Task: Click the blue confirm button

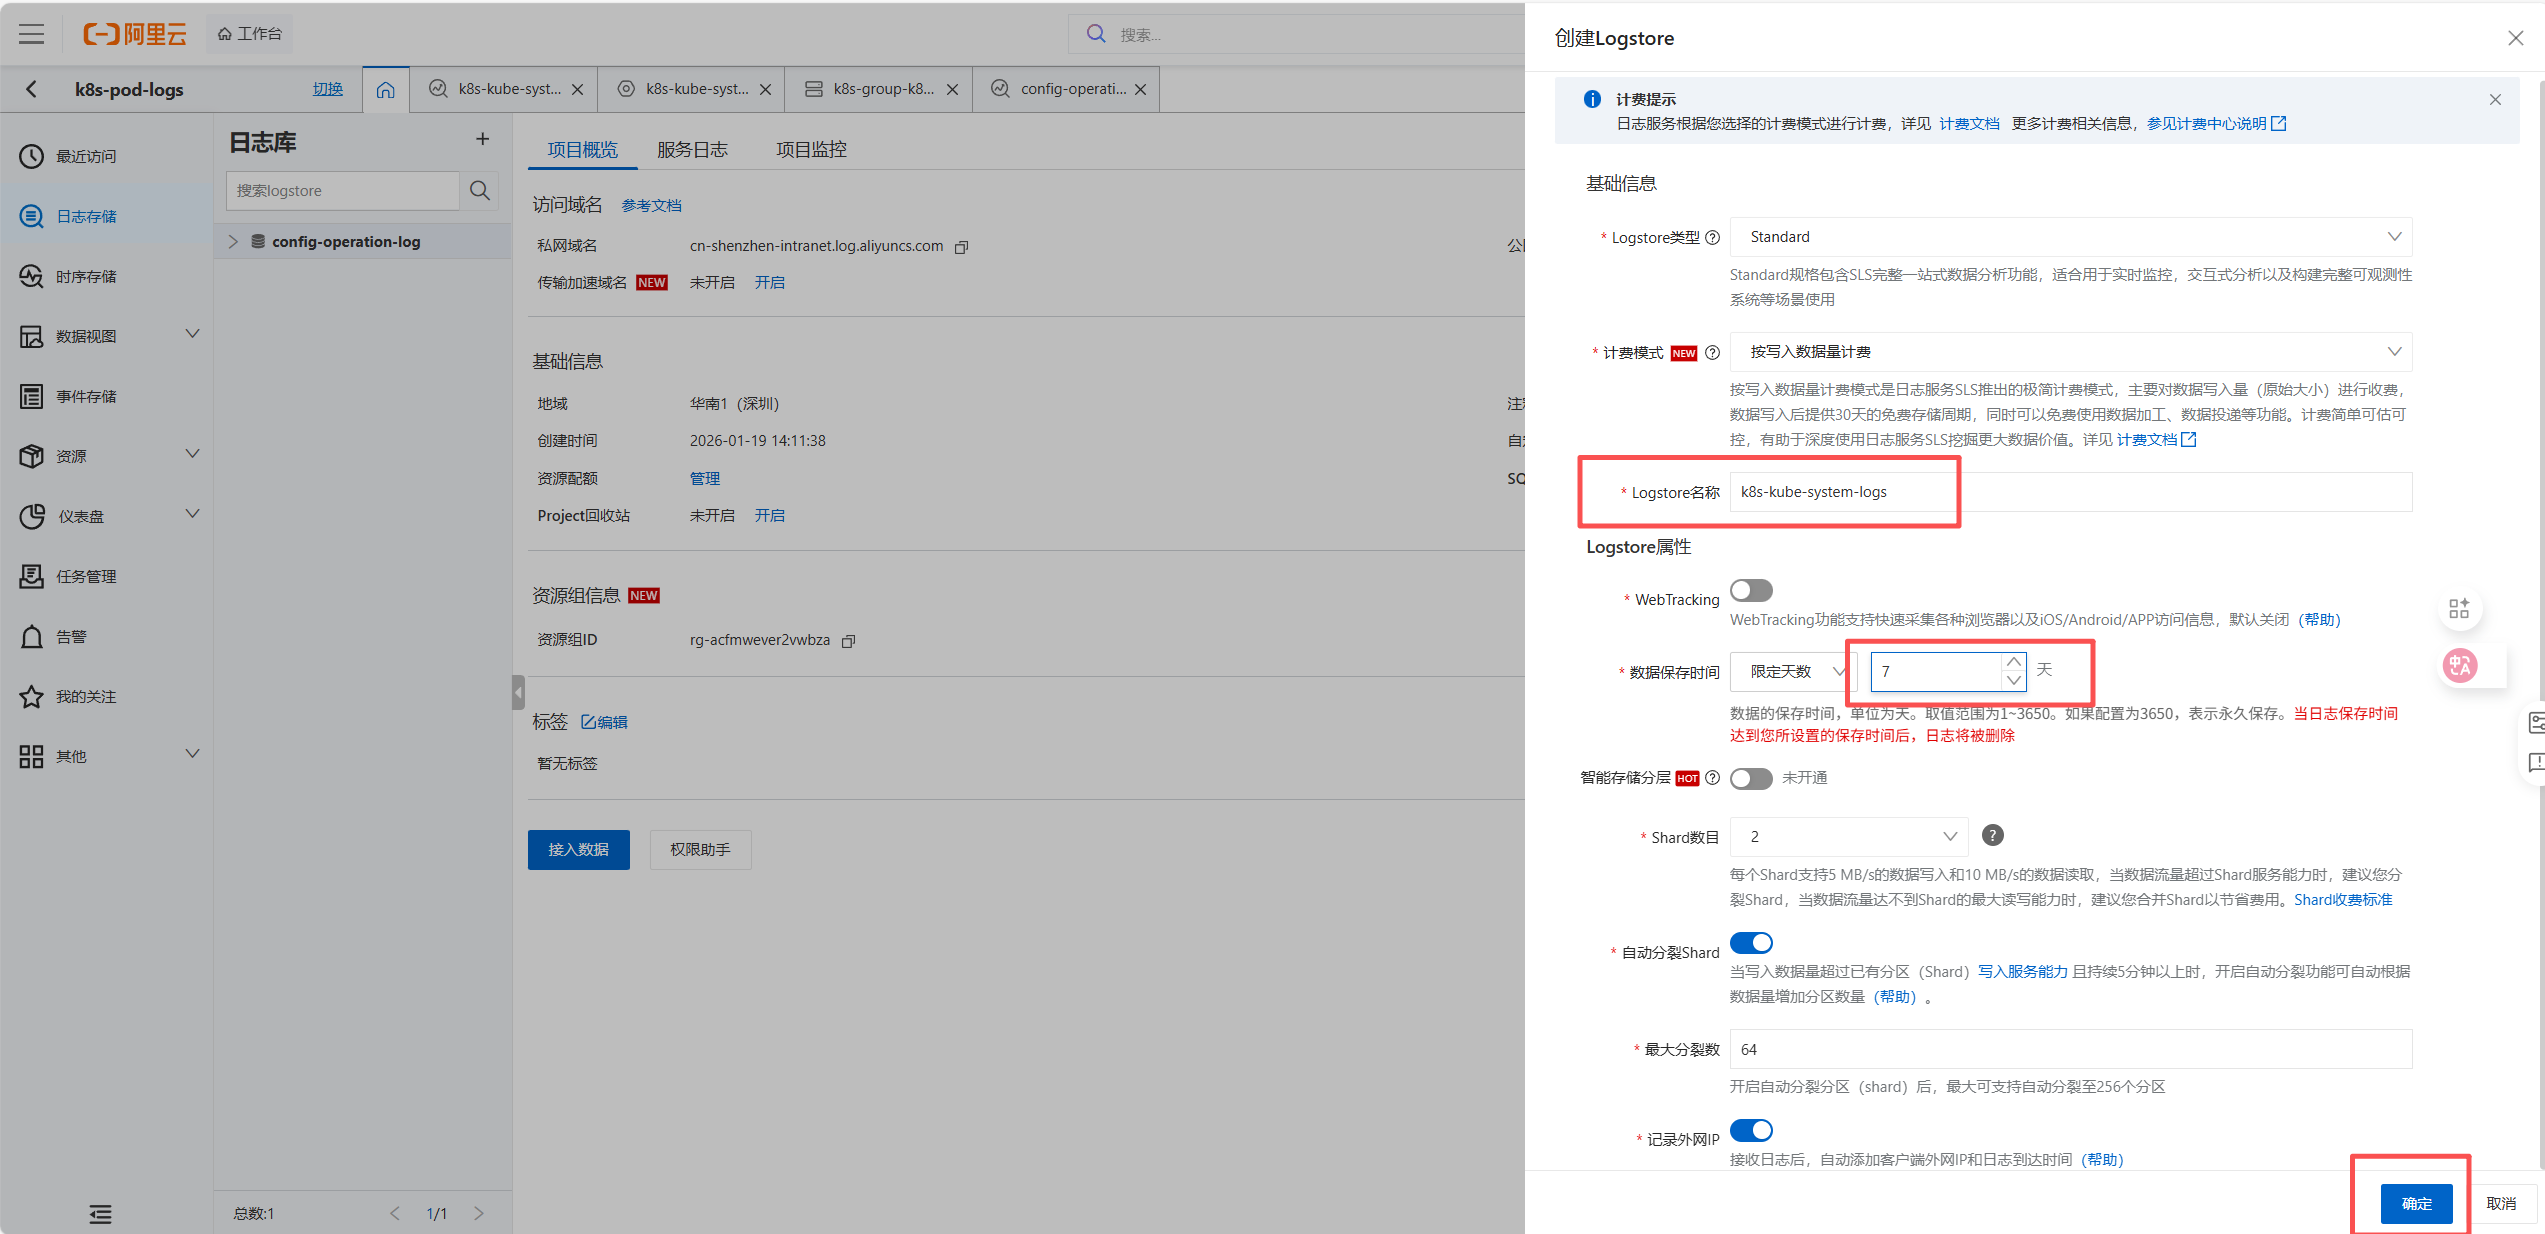Action: (x=2416, y=1203)
